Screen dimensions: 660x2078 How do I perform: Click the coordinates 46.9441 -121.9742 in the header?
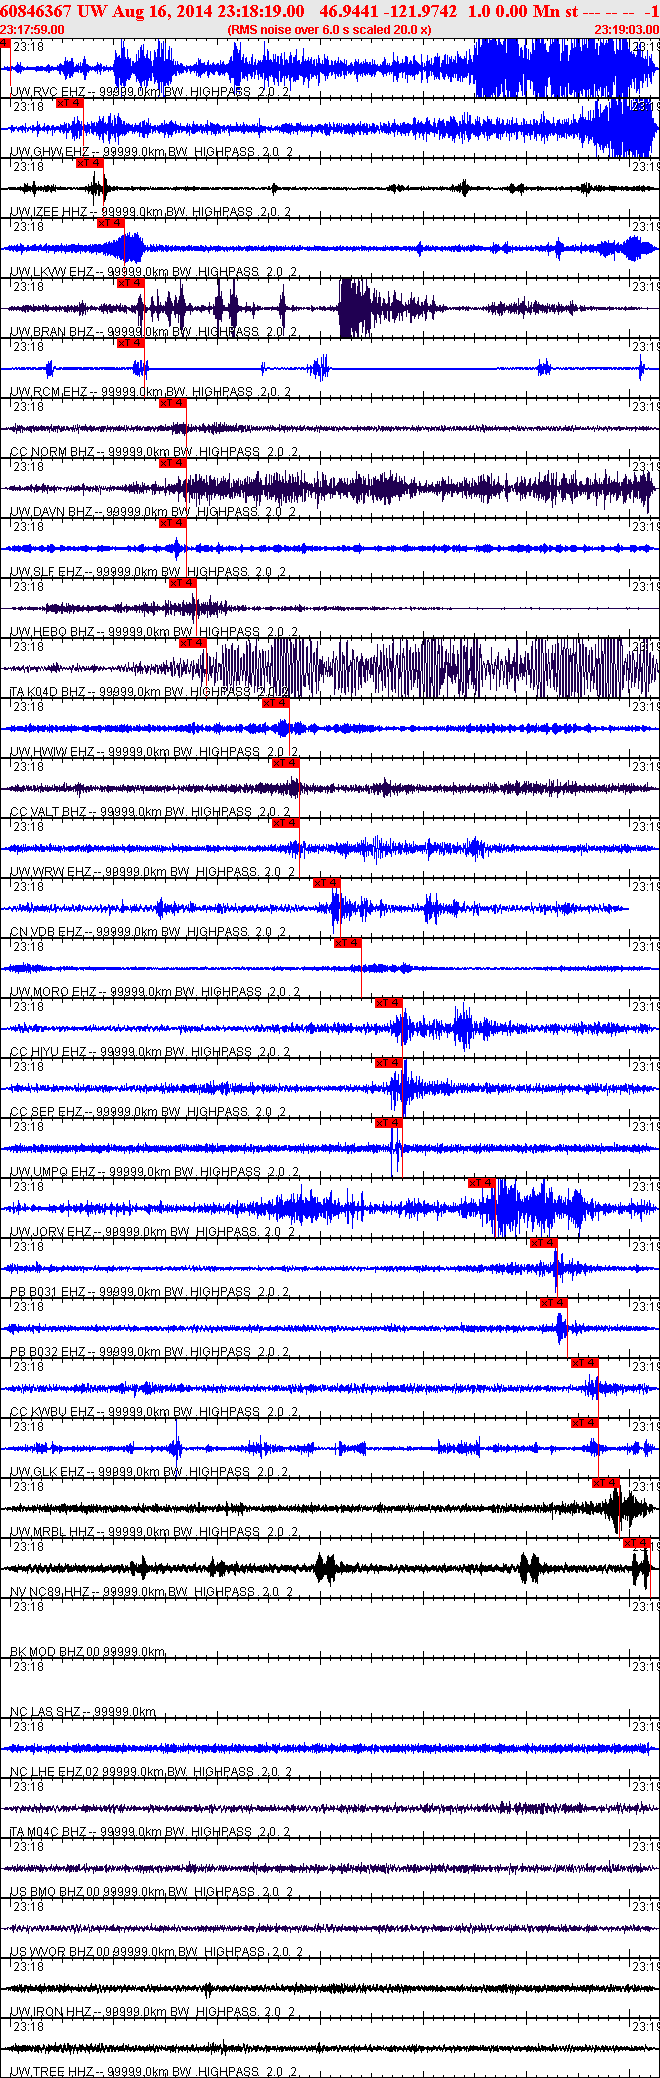click(x=388, y=11)
